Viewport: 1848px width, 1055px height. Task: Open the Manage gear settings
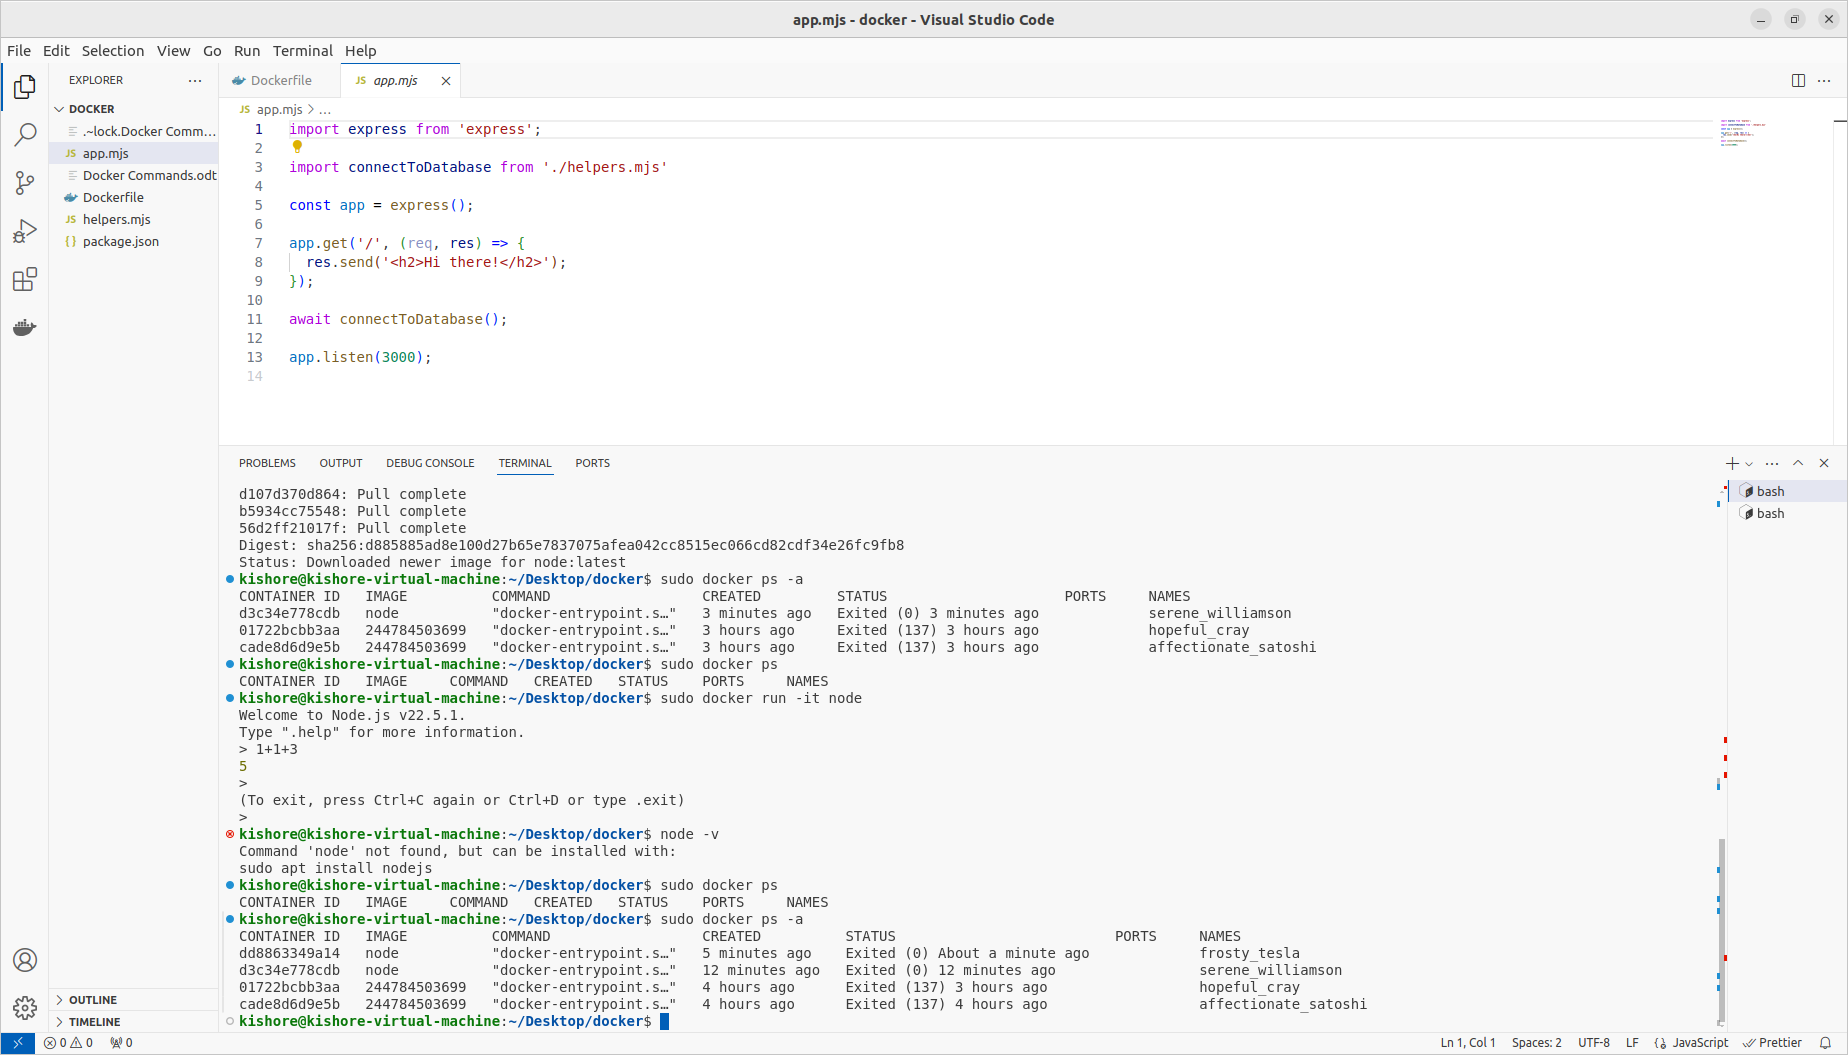pos(25,1007)
